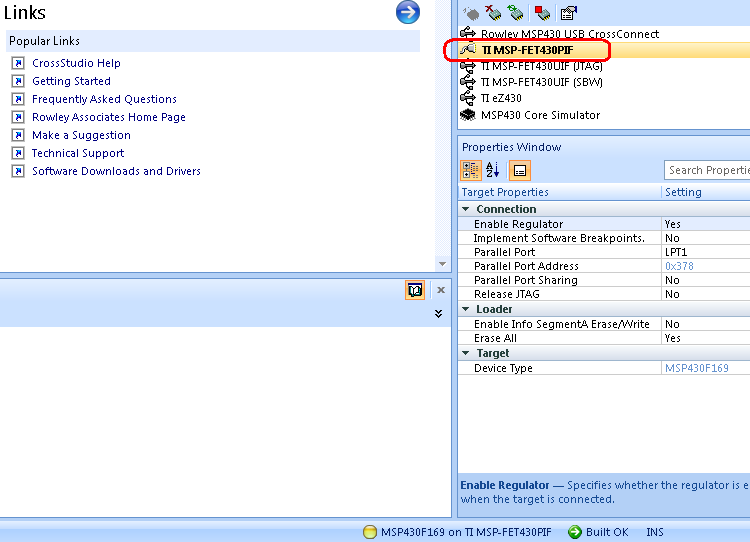
Task: Open the CrossStudio Help link
Action: (76, 63)
